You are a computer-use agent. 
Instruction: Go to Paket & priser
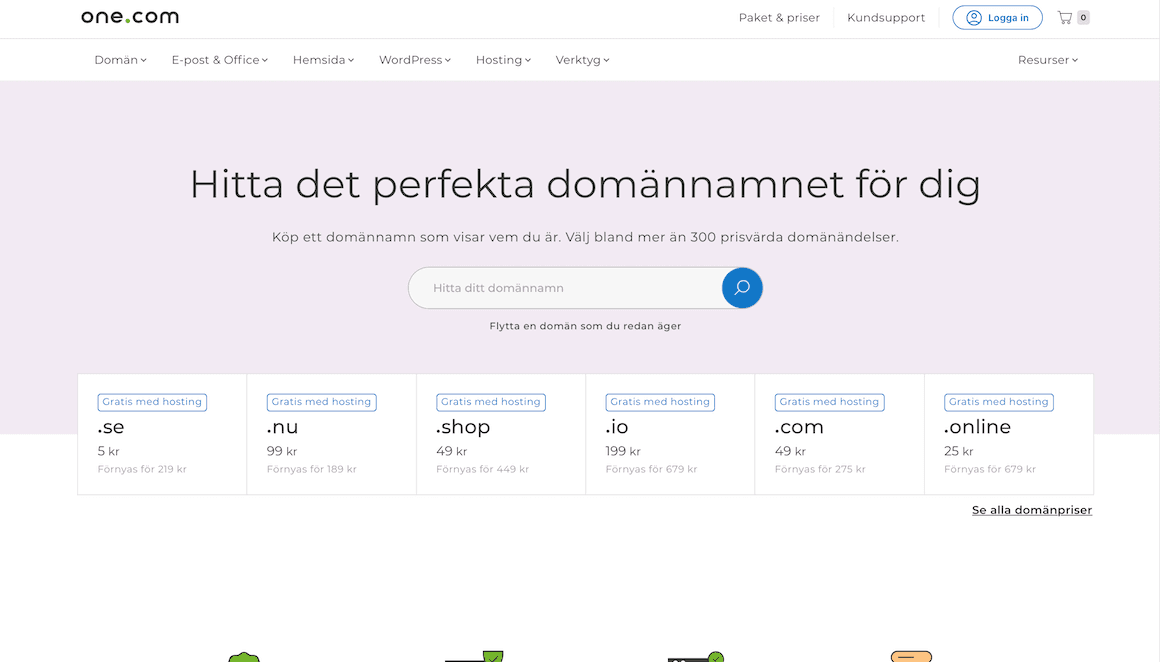click(x=779, y=18)
